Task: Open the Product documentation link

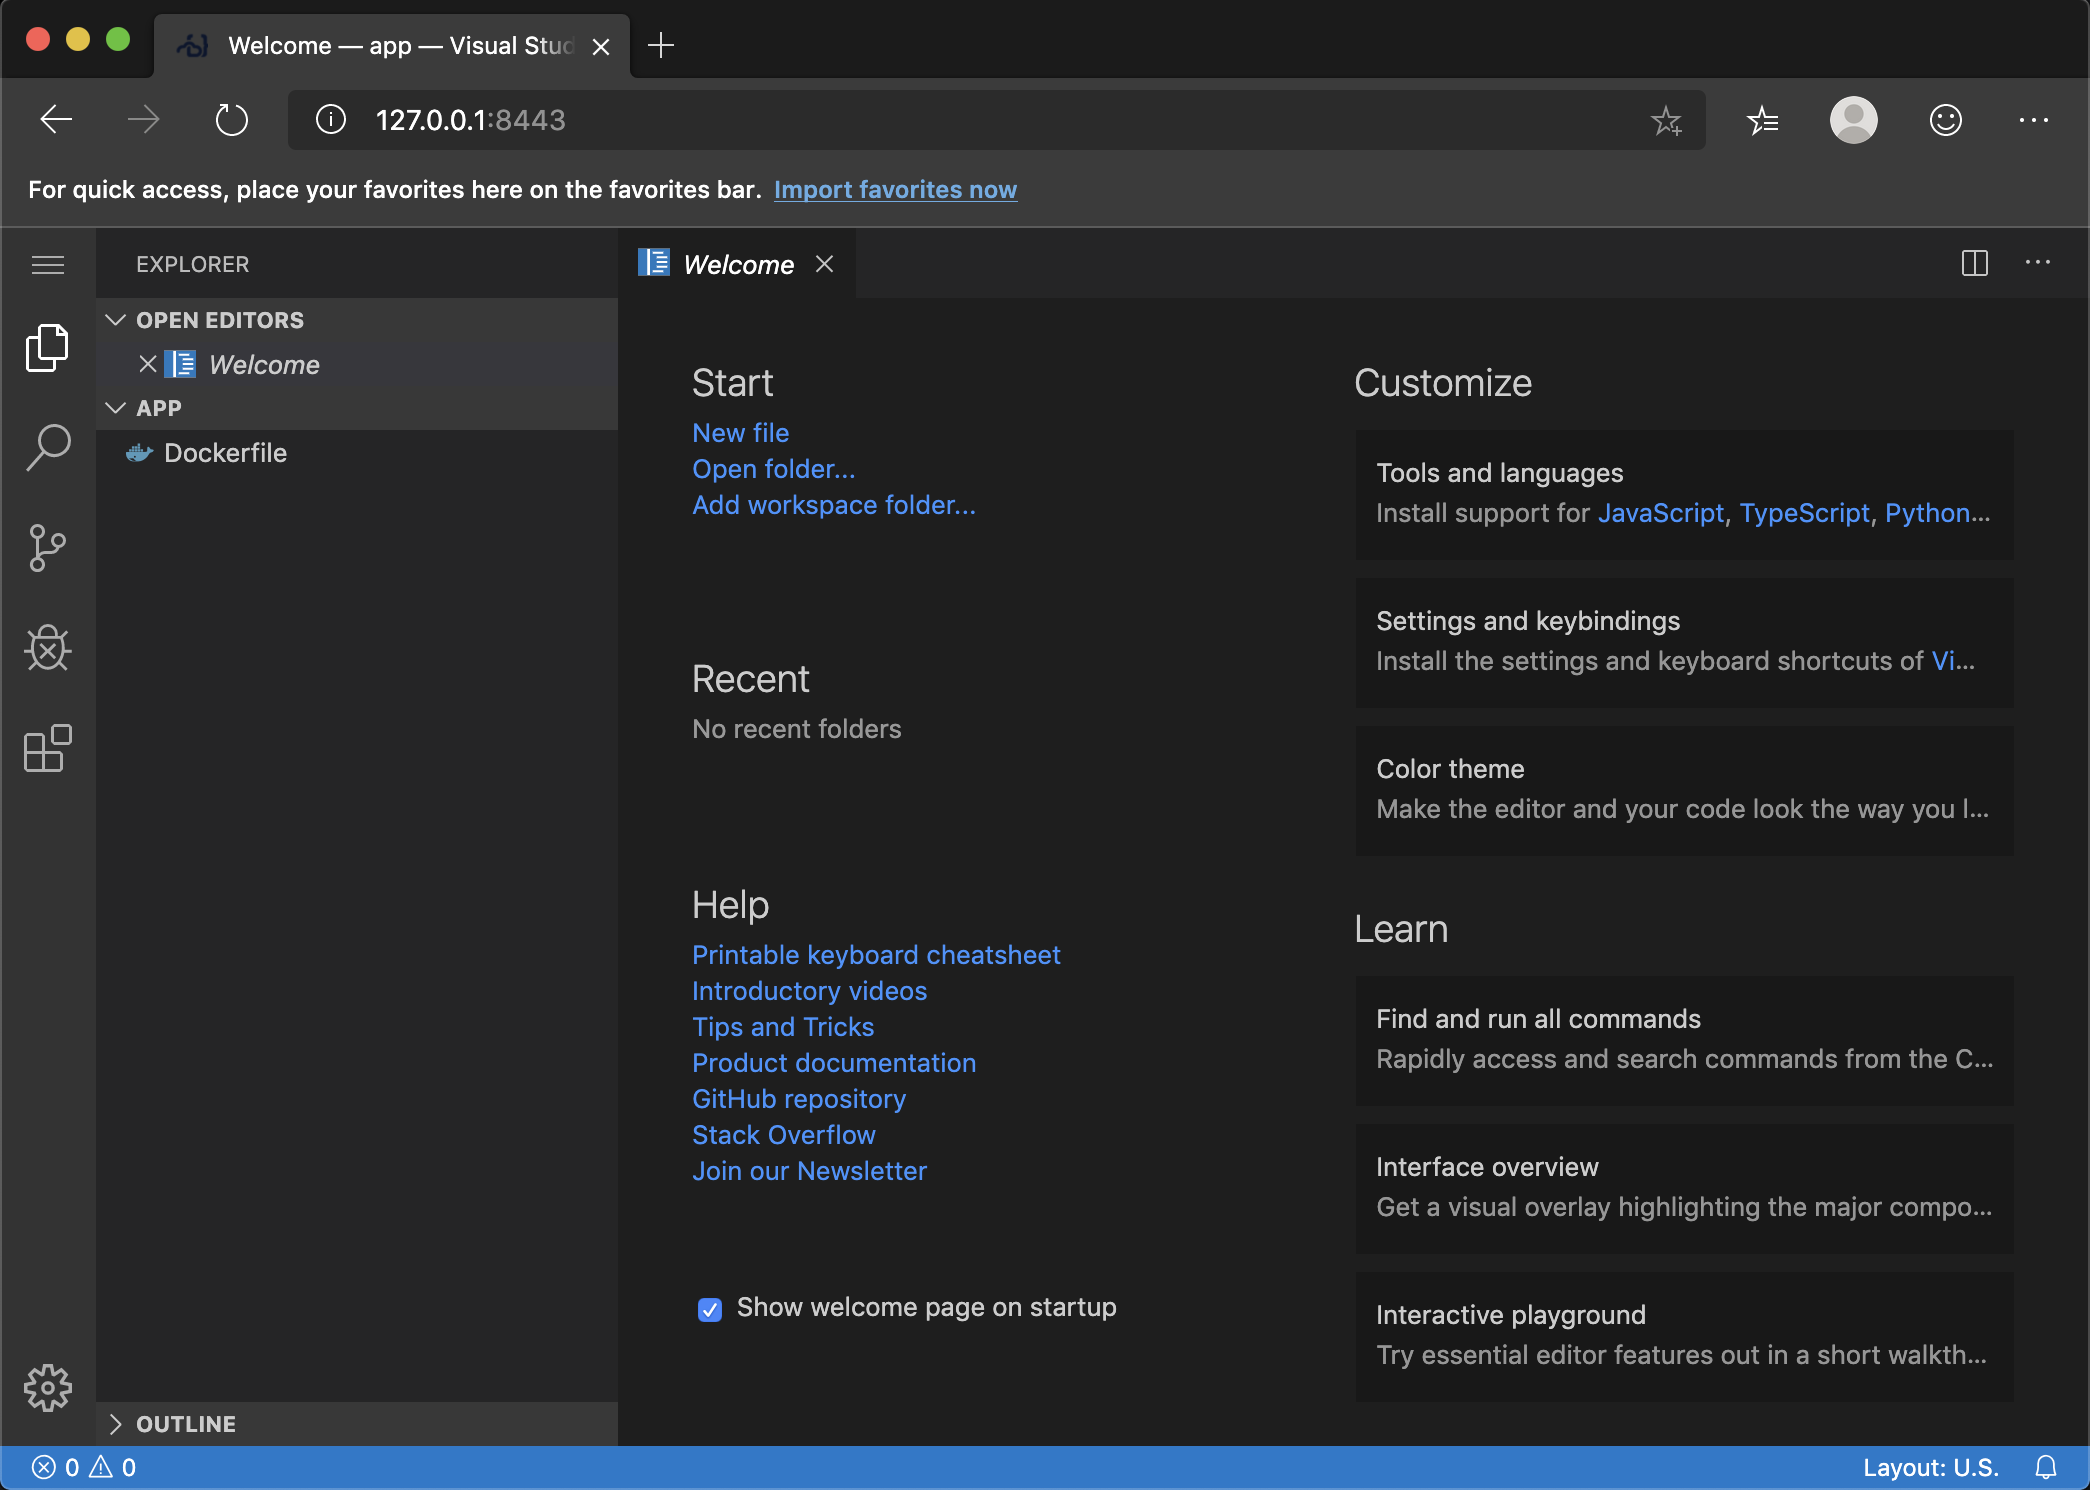Action: 834,1063
